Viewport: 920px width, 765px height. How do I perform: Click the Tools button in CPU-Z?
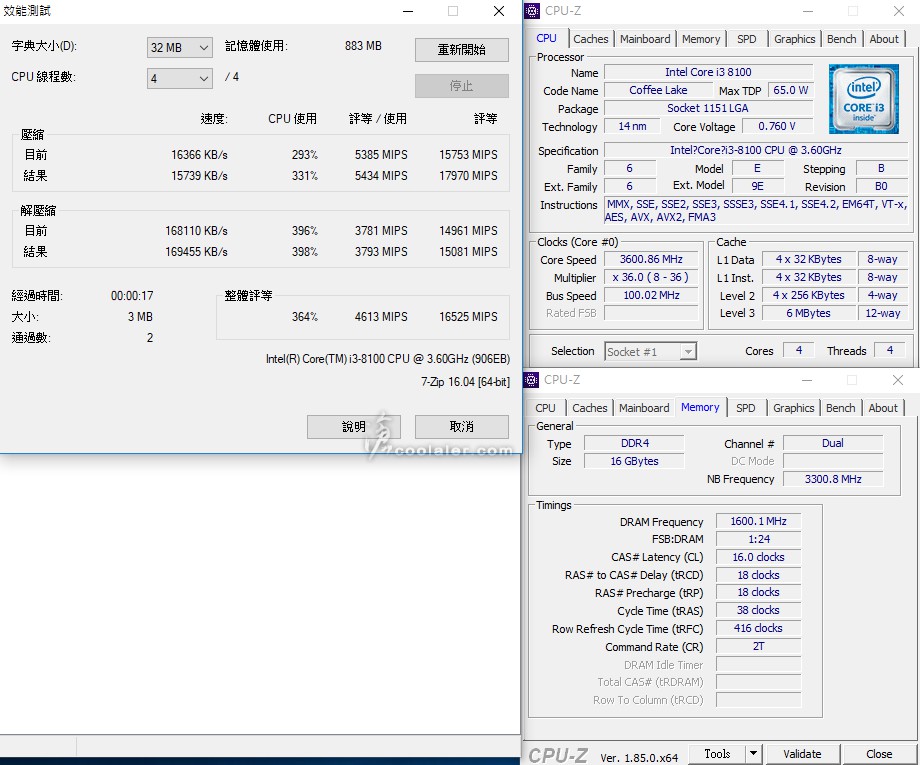(717, 753)
